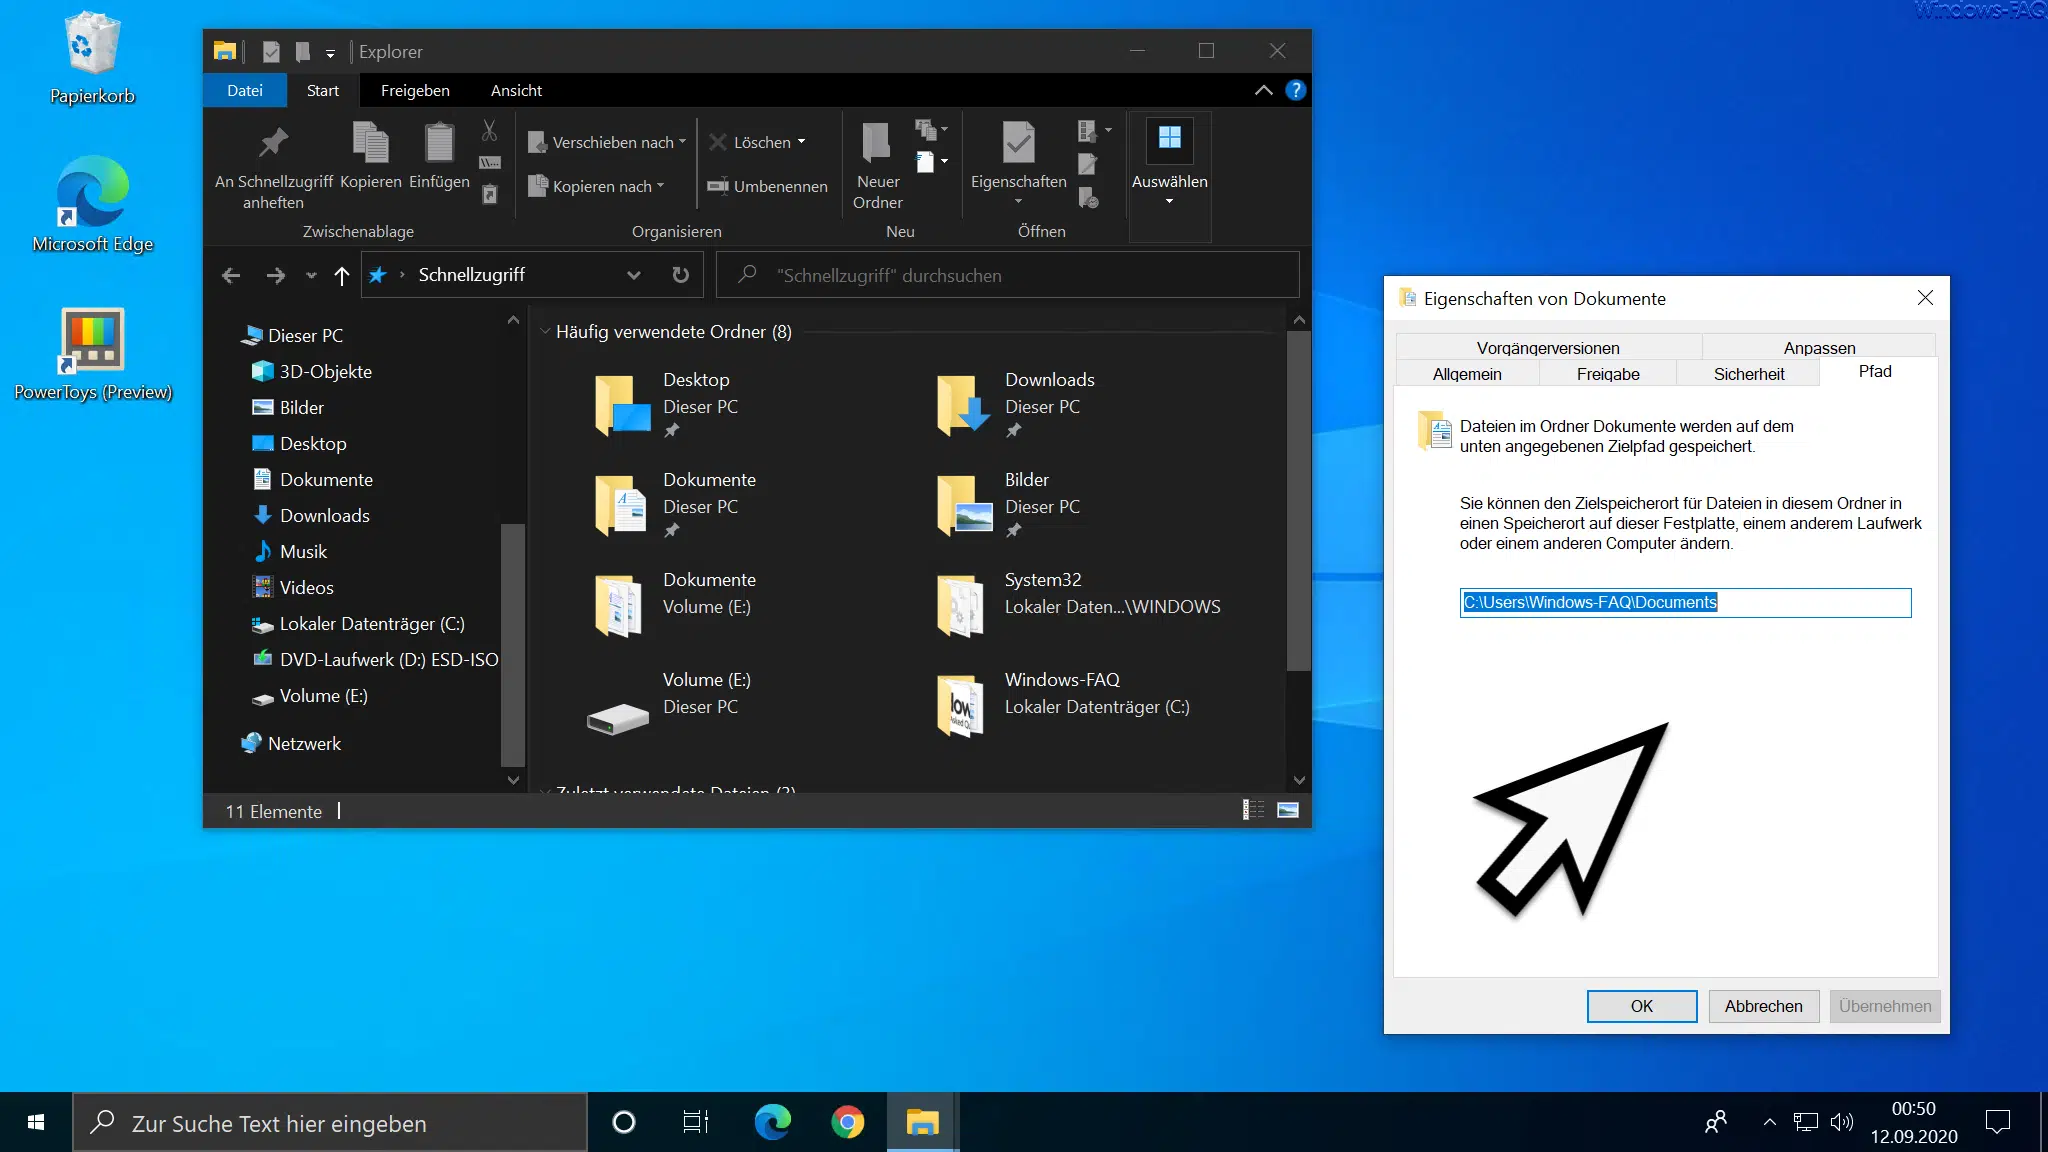The height and width of the screenshot is (1152, 2048).
Task: Click the Kopieren icon in ribbon
Action: pos(370,143)
